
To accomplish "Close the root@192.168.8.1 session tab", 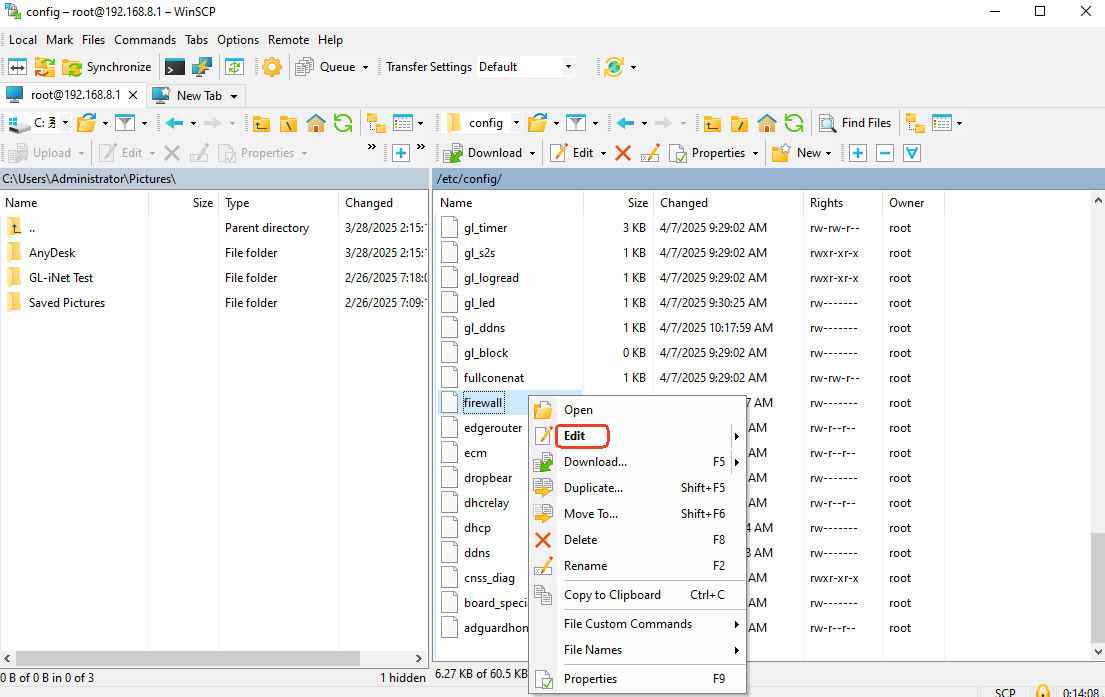I will [x=132, y=95].
